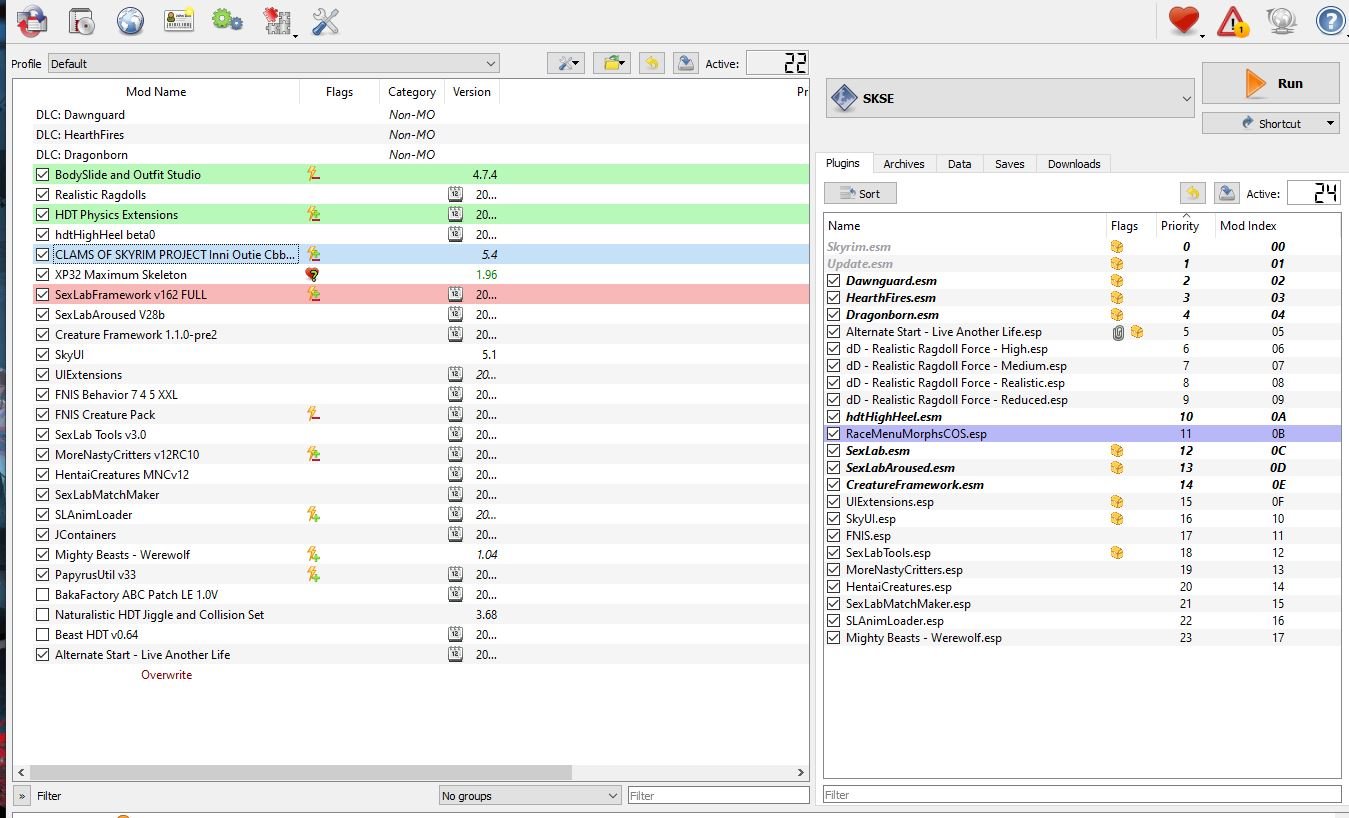Enable BakaFactory ABC Patch LE 1.0V
1349x818 pixels.
pyautogui.click(x=42, y=594)
